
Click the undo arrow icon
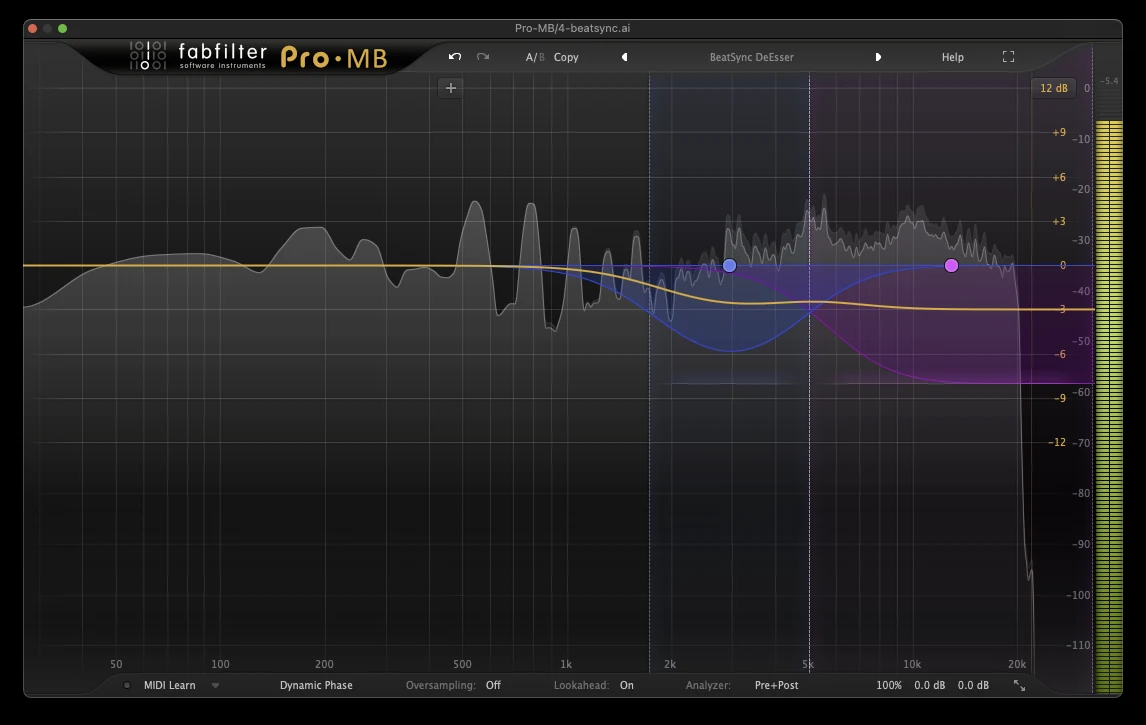coord(455,57)
